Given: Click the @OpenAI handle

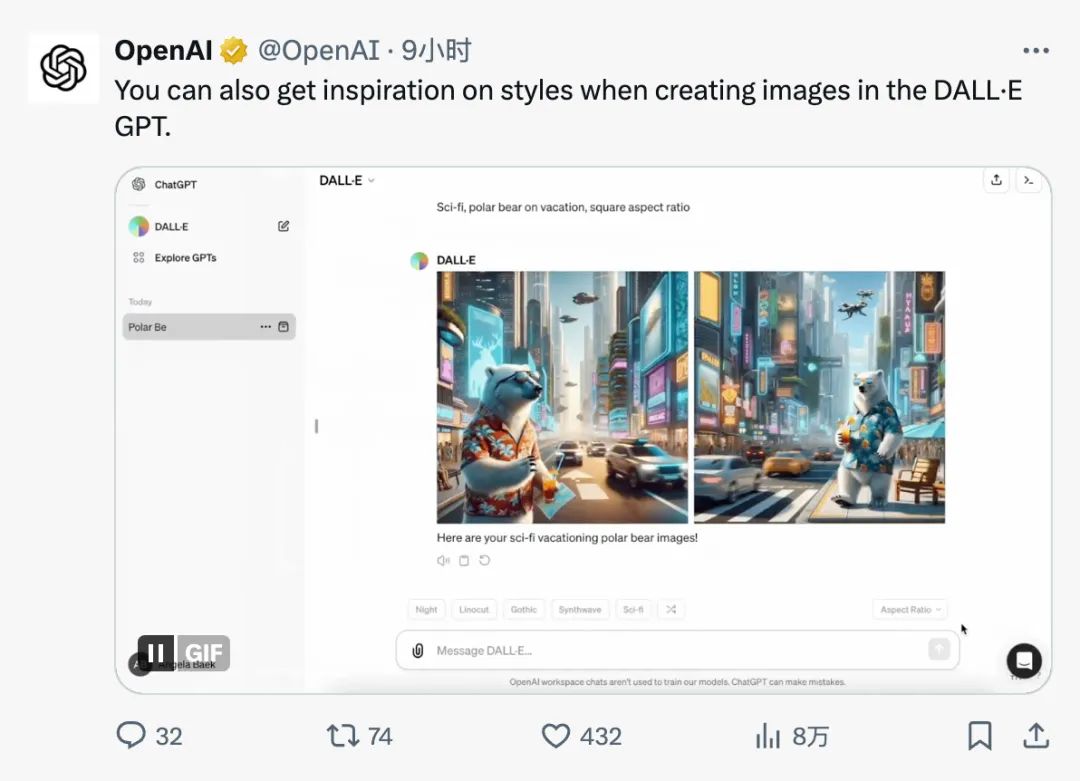Looking at the screenshot, I should (x=319, y=50).
